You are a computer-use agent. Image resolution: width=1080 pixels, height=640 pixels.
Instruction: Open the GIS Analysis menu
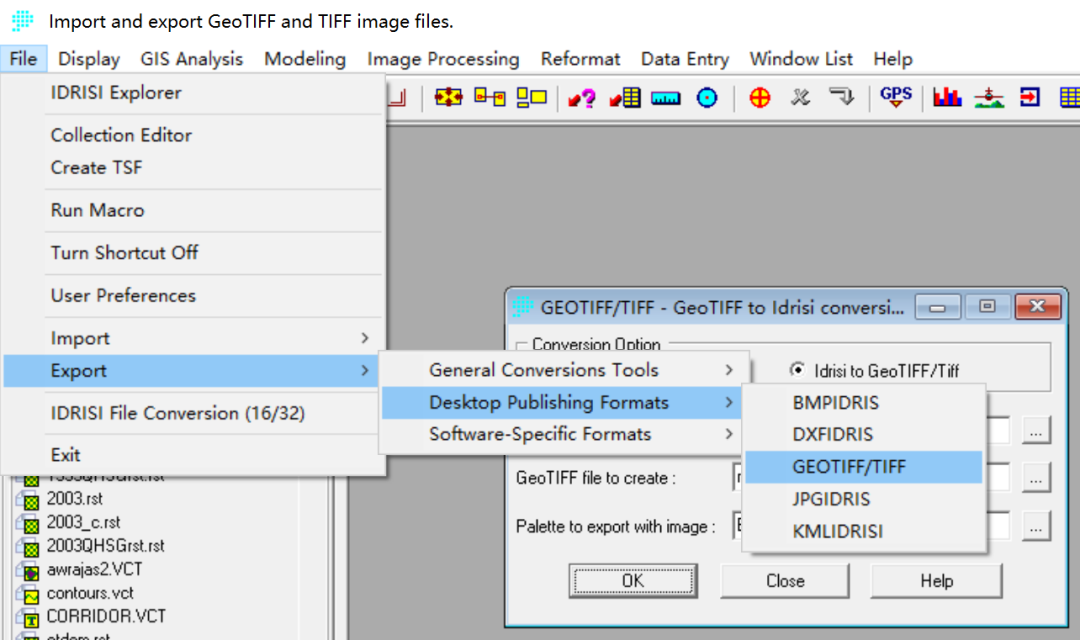191,59
